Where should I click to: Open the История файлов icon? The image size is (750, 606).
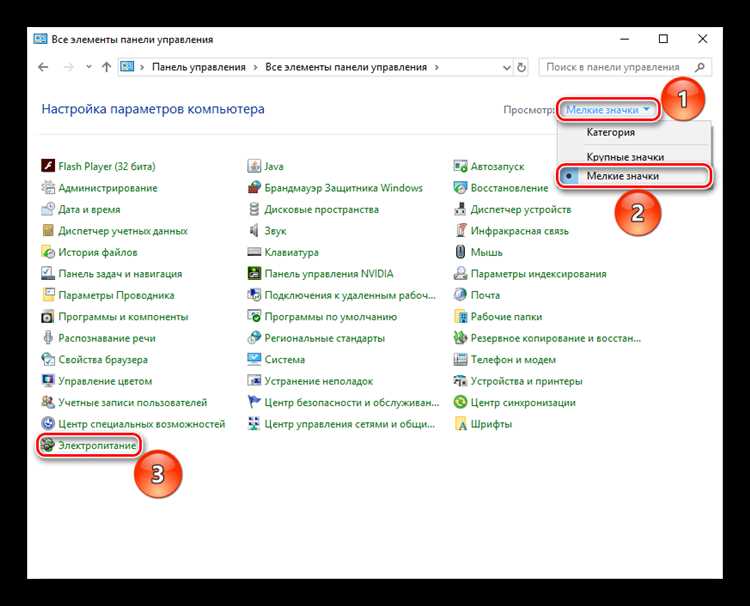(x=48, y=252)
